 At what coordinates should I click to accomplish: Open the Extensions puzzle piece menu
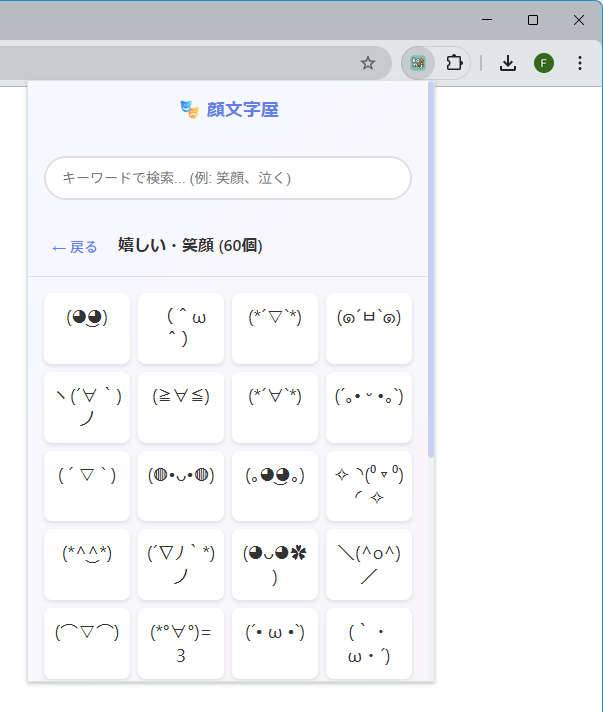click(454, 63)
